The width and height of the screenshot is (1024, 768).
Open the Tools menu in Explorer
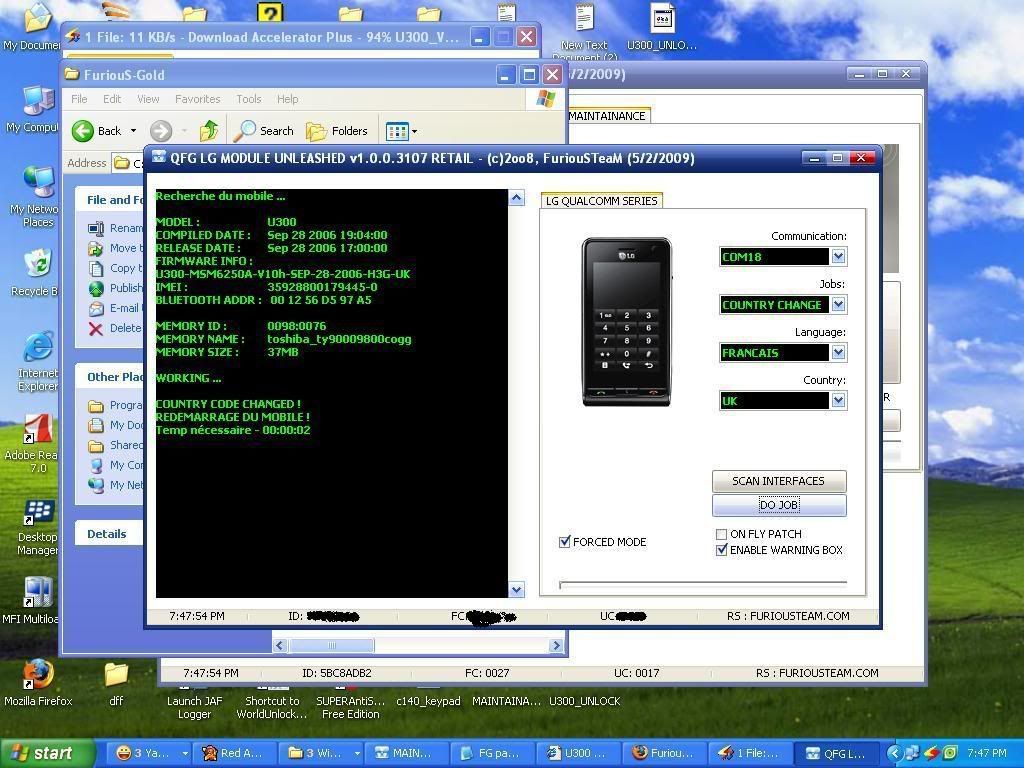pyautogui.click(x=249, y=99)
